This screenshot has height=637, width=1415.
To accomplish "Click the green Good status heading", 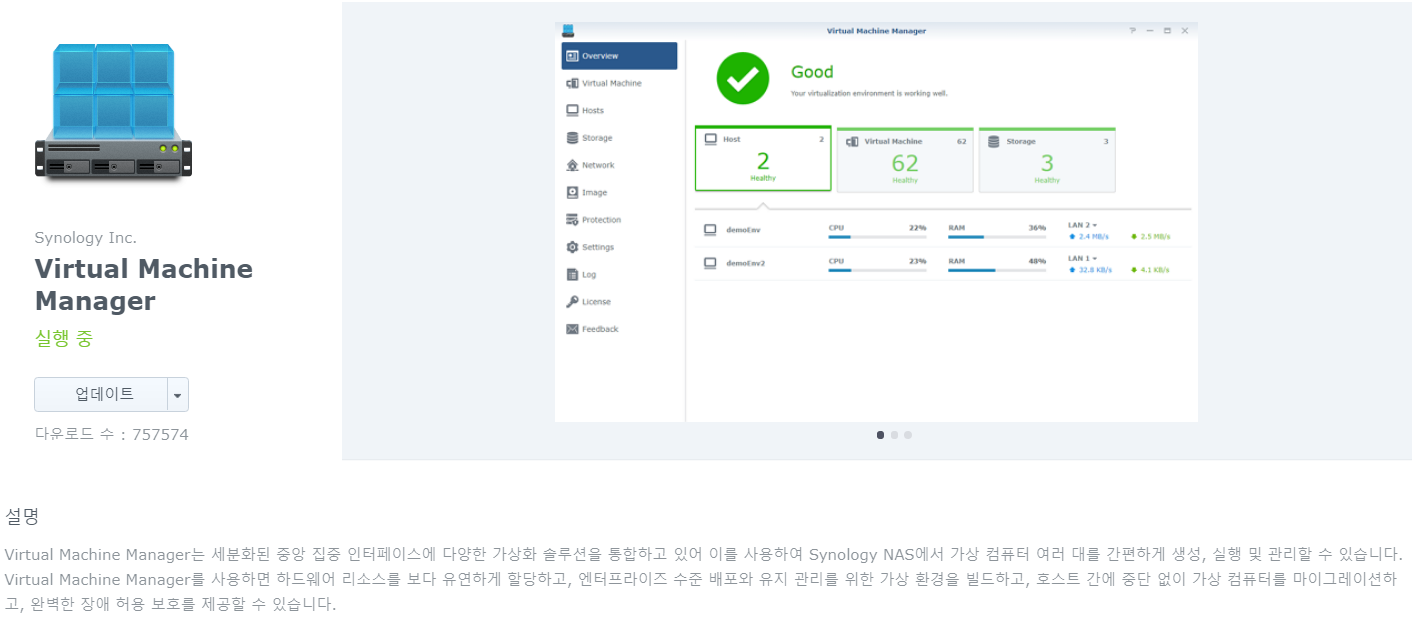I will [x=812, y=72].
